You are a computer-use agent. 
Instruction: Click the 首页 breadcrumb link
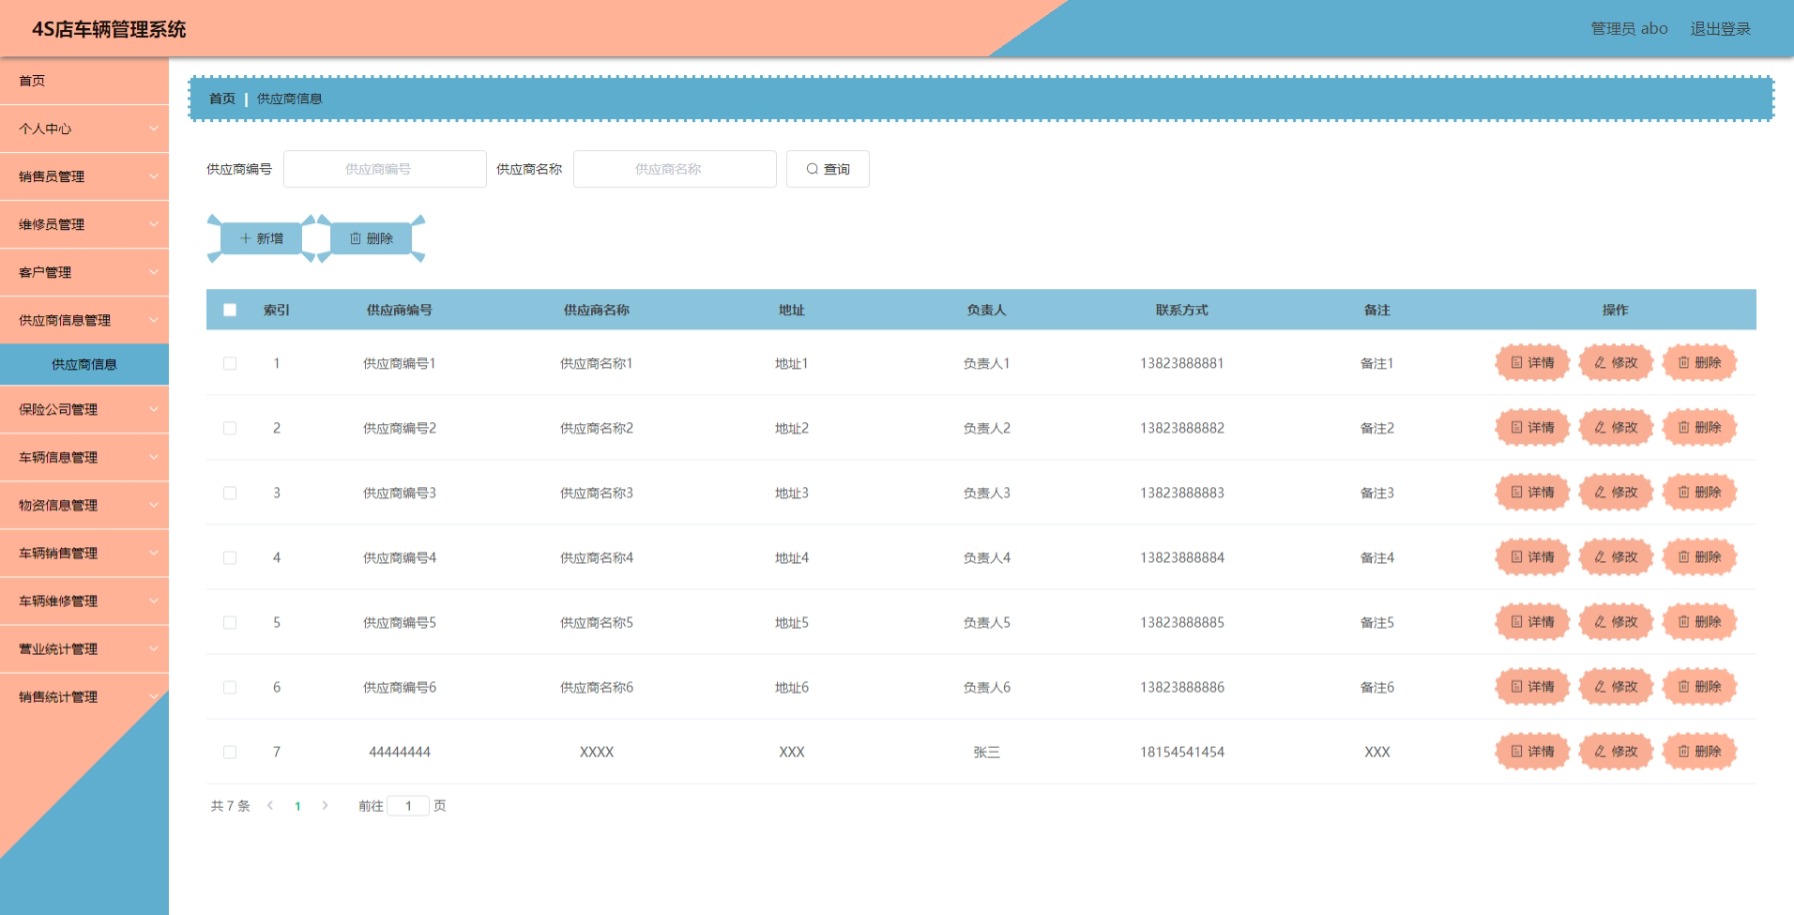[x=222, y=99]
